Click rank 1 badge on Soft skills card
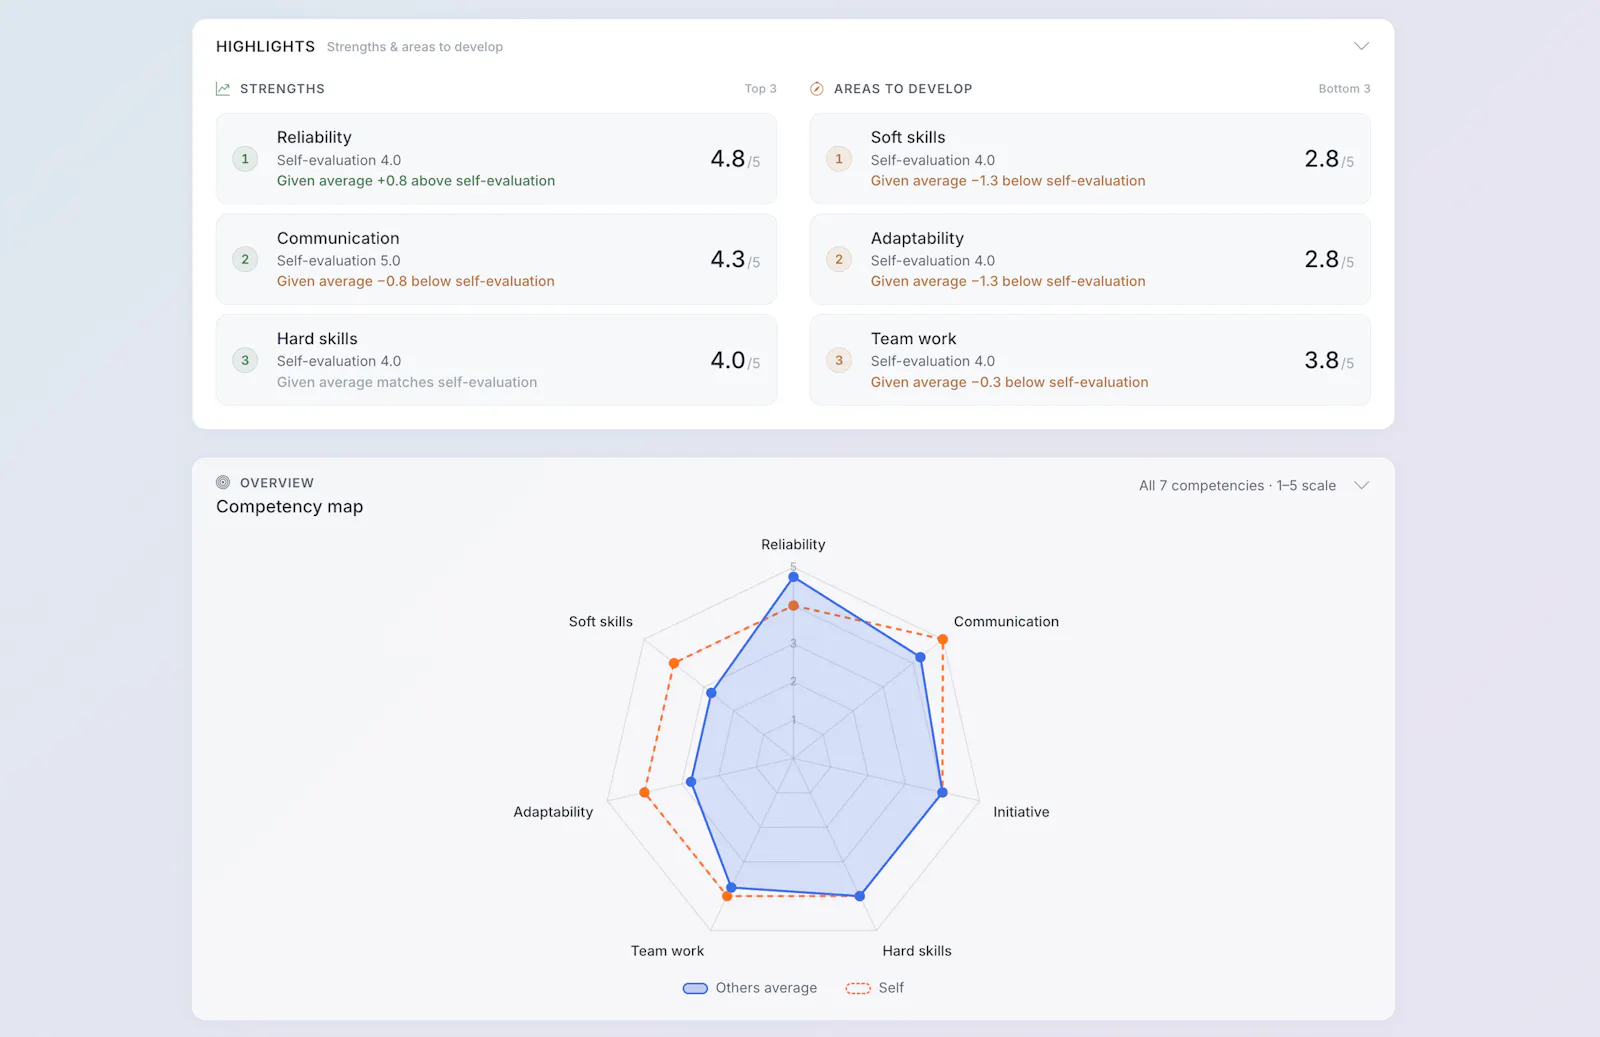Screen dimensions: 1600x1037 (839, 159)
